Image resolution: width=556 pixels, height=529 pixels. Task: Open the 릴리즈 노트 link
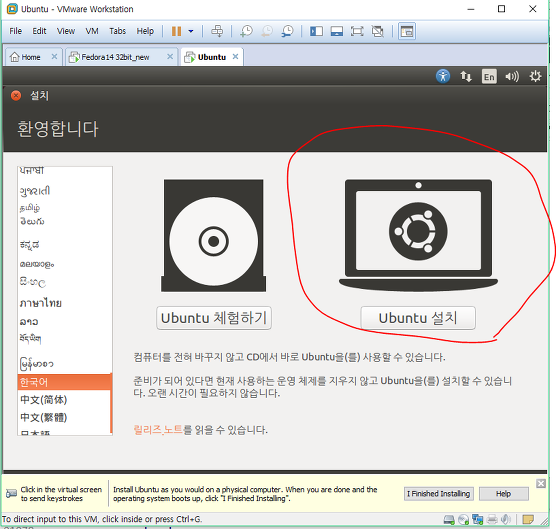point(158,430)
